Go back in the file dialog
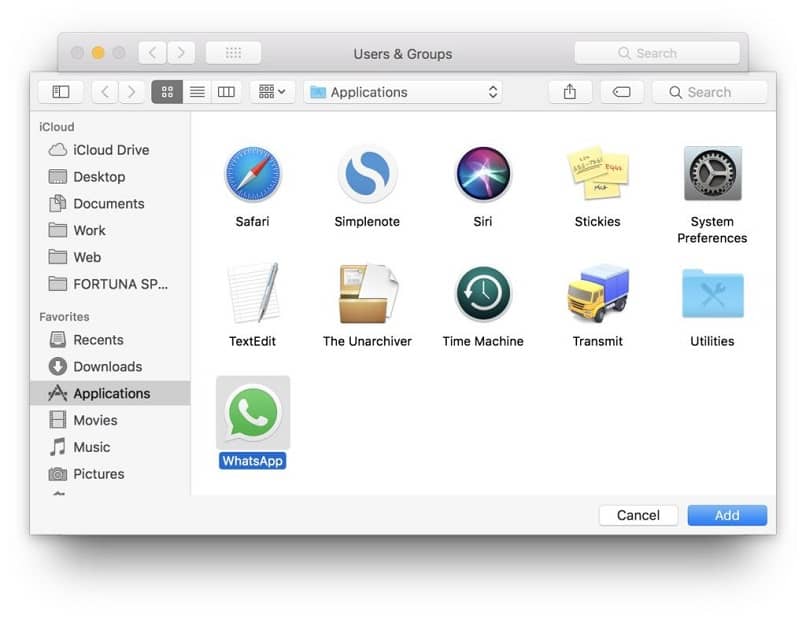 click(105, 92)
